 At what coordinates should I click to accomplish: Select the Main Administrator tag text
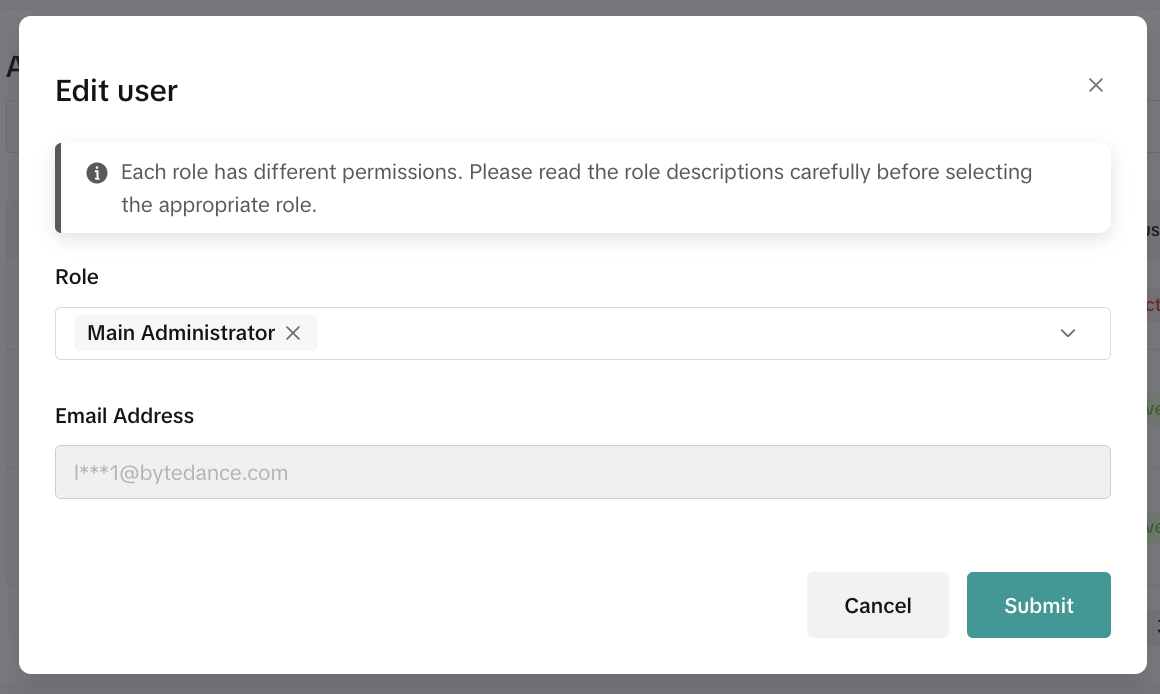pyautogui.click(x=181, y=333)
